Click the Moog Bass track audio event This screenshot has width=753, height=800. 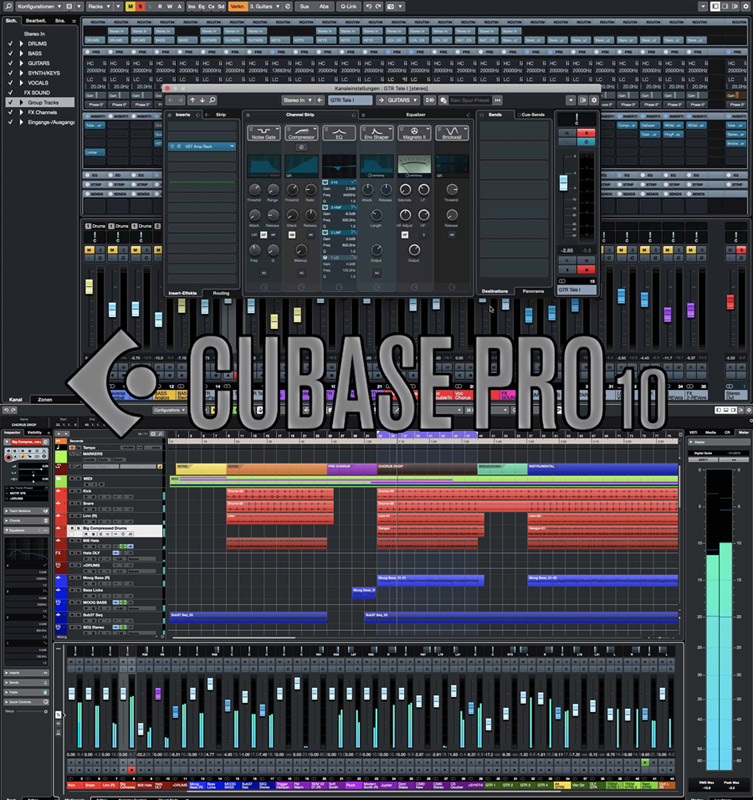pos(430,581)
